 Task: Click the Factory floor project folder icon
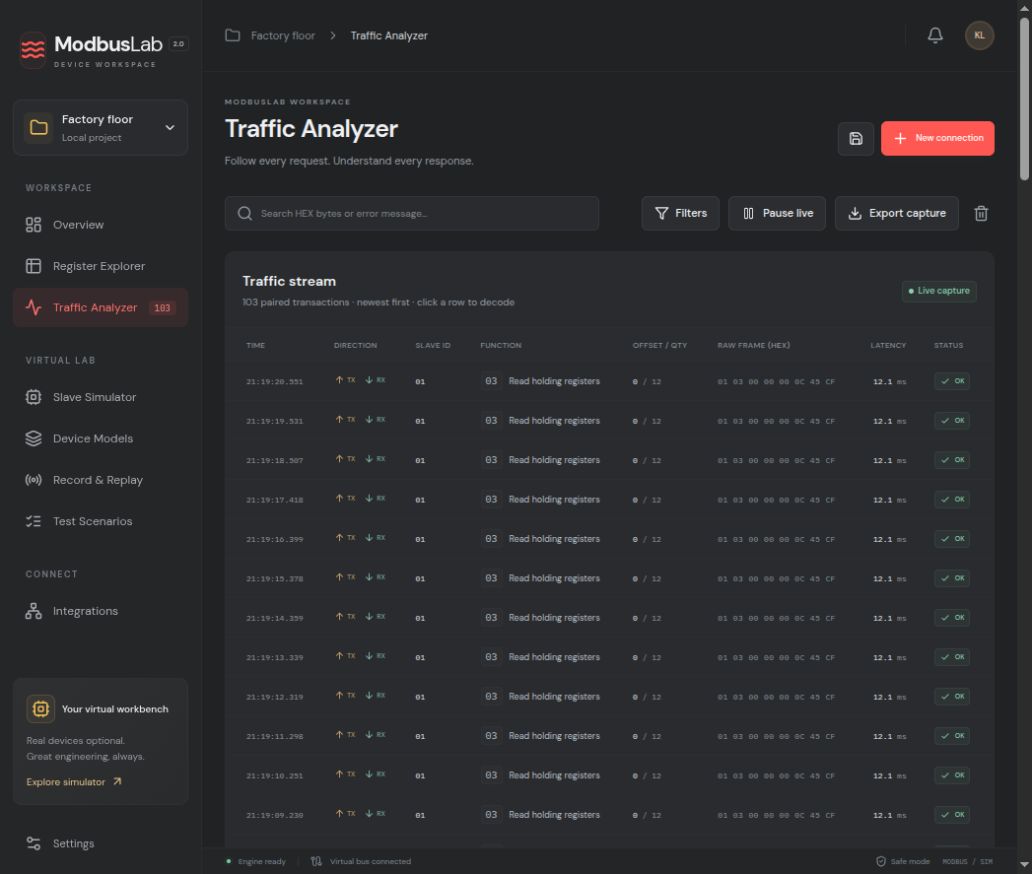click(x=38, y=128)
